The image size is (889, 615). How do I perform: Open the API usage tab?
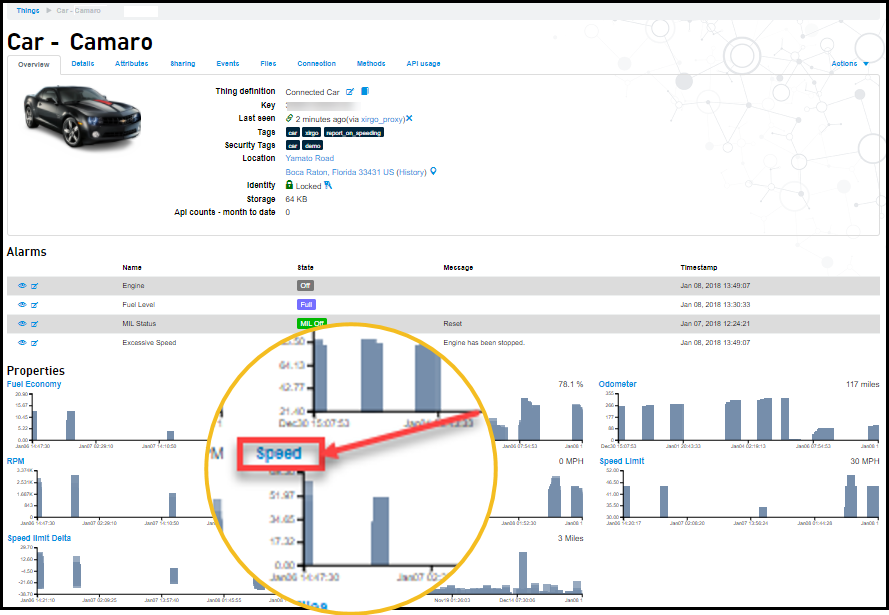(x=423, y=63)
